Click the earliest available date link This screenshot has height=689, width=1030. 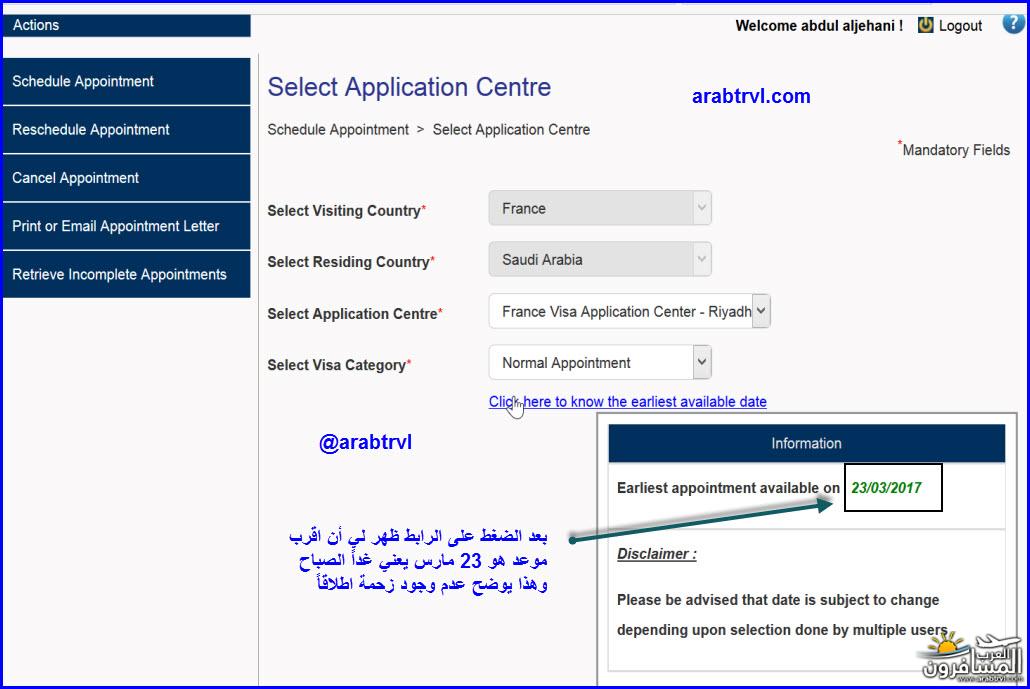point(627,402)
